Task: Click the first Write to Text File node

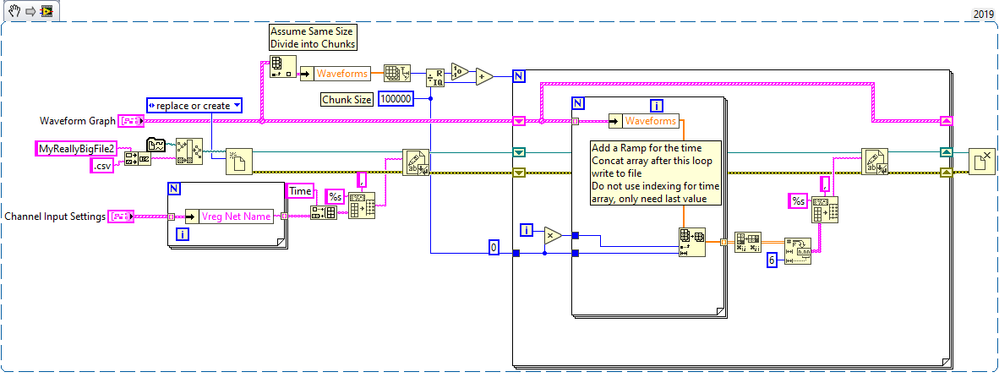Action: (416, 161)
